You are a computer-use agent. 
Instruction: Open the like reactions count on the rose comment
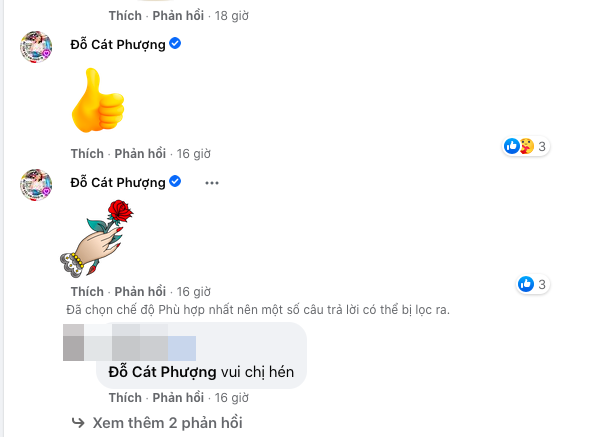pyautogui.click(x=533, y=284)
